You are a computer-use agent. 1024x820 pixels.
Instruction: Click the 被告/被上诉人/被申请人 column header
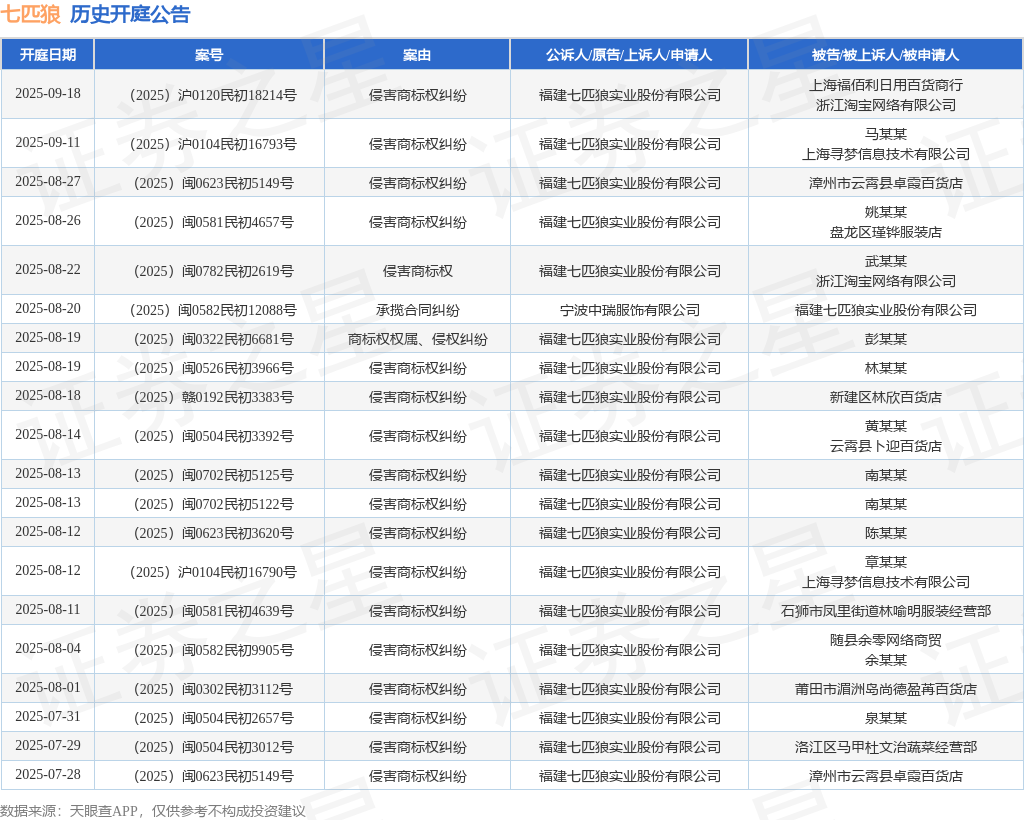[886, 55]
